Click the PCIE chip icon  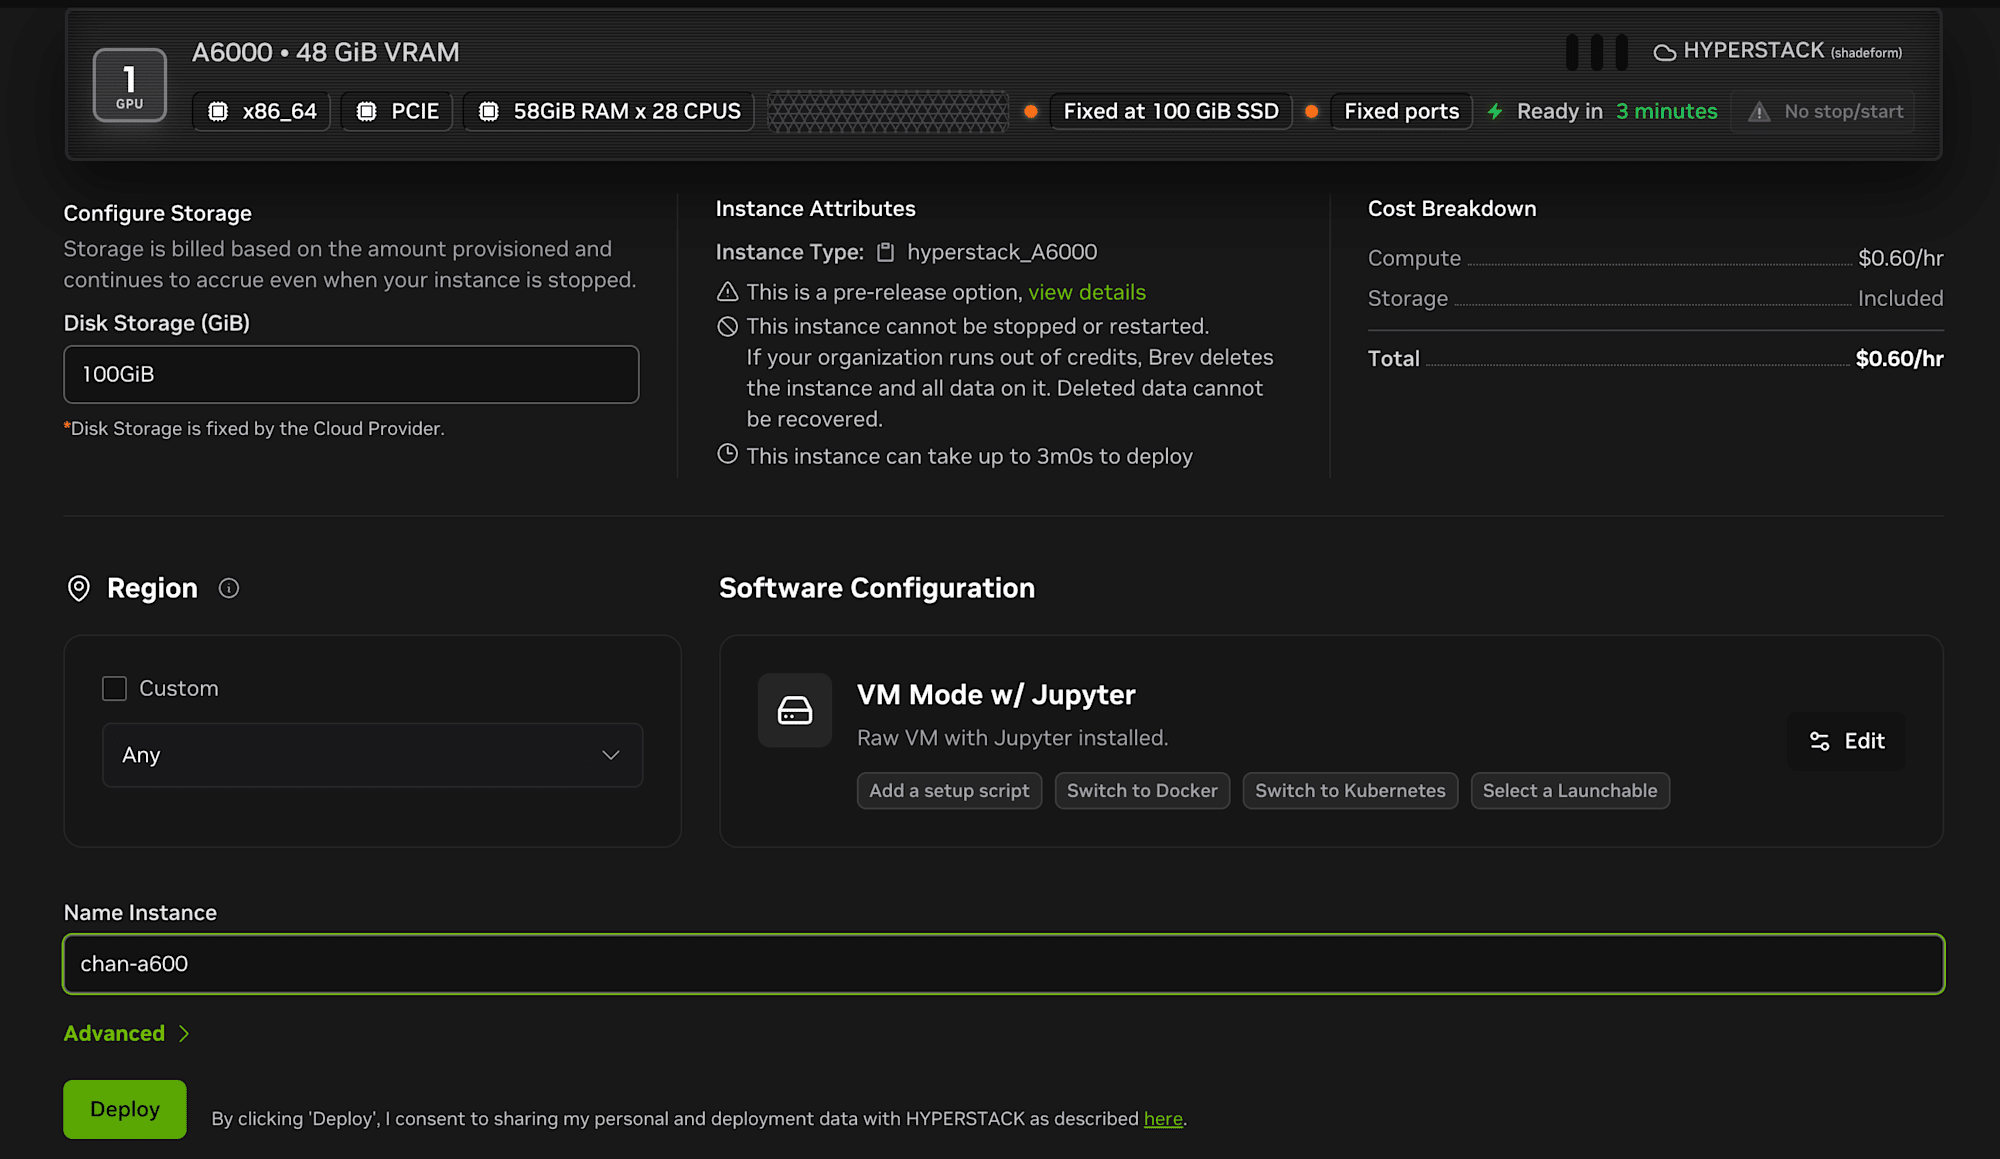tap(367, 112)
